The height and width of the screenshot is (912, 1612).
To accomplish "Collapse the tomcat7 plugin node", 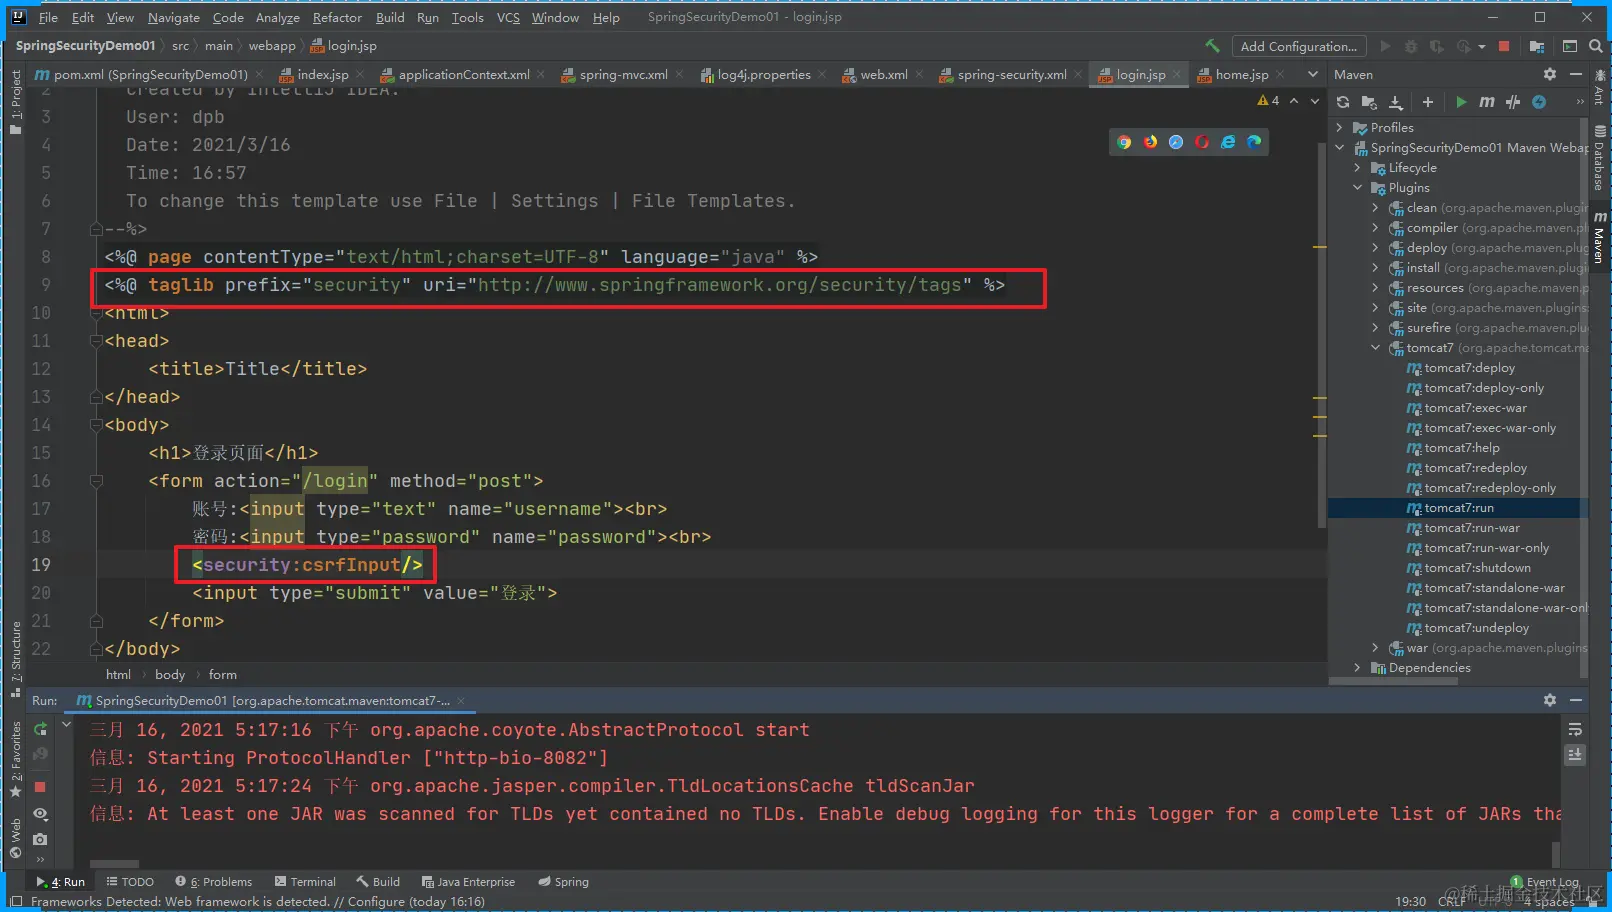I will (x=1376, y=348).
